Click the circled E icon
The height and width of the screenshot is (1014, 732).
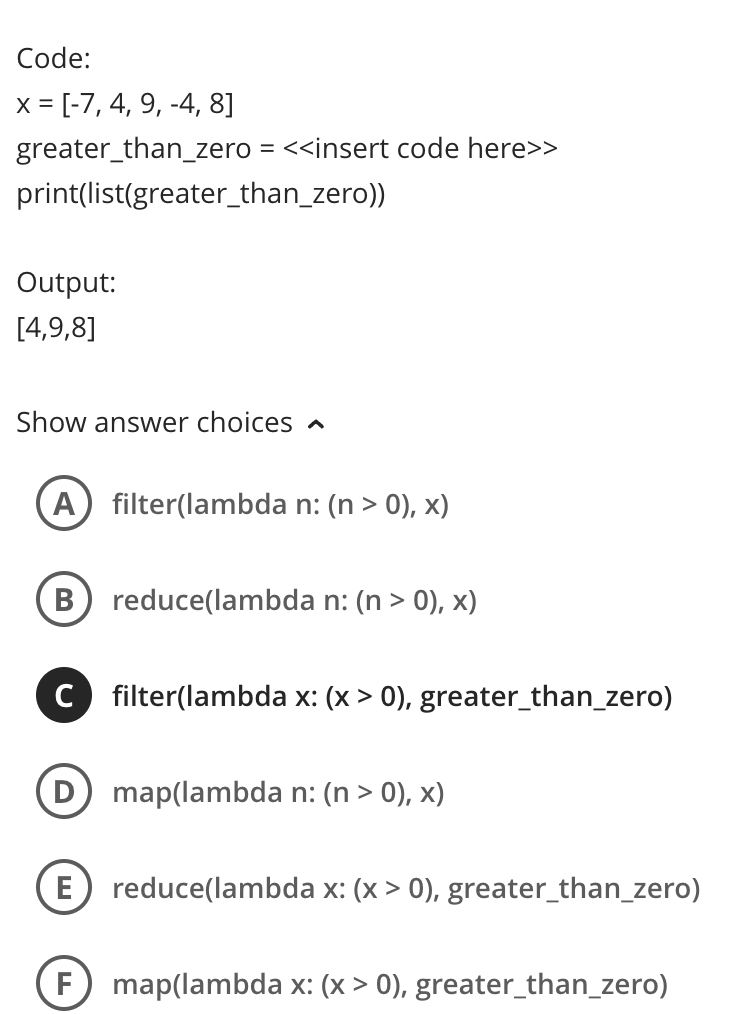(x=63, y=888)
